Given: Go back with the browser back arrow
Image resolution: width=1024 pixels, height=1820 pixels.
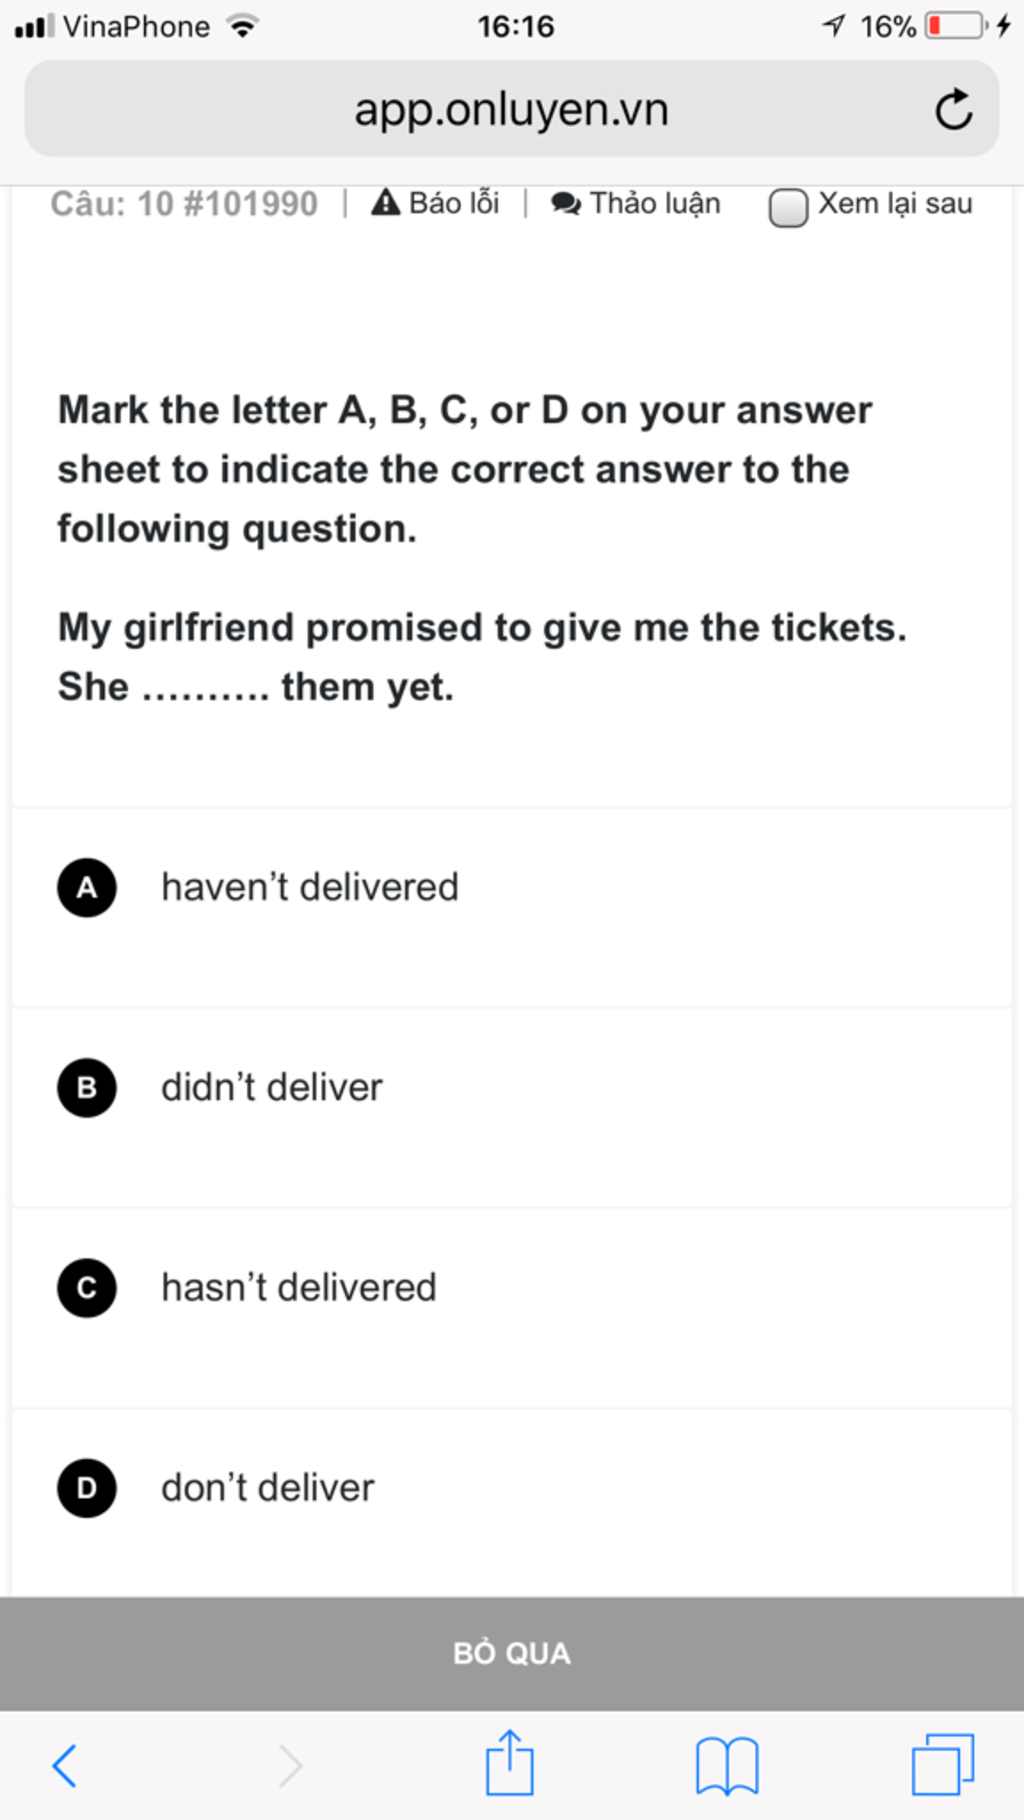Looking at the screenshot, I should [64, 1765].
